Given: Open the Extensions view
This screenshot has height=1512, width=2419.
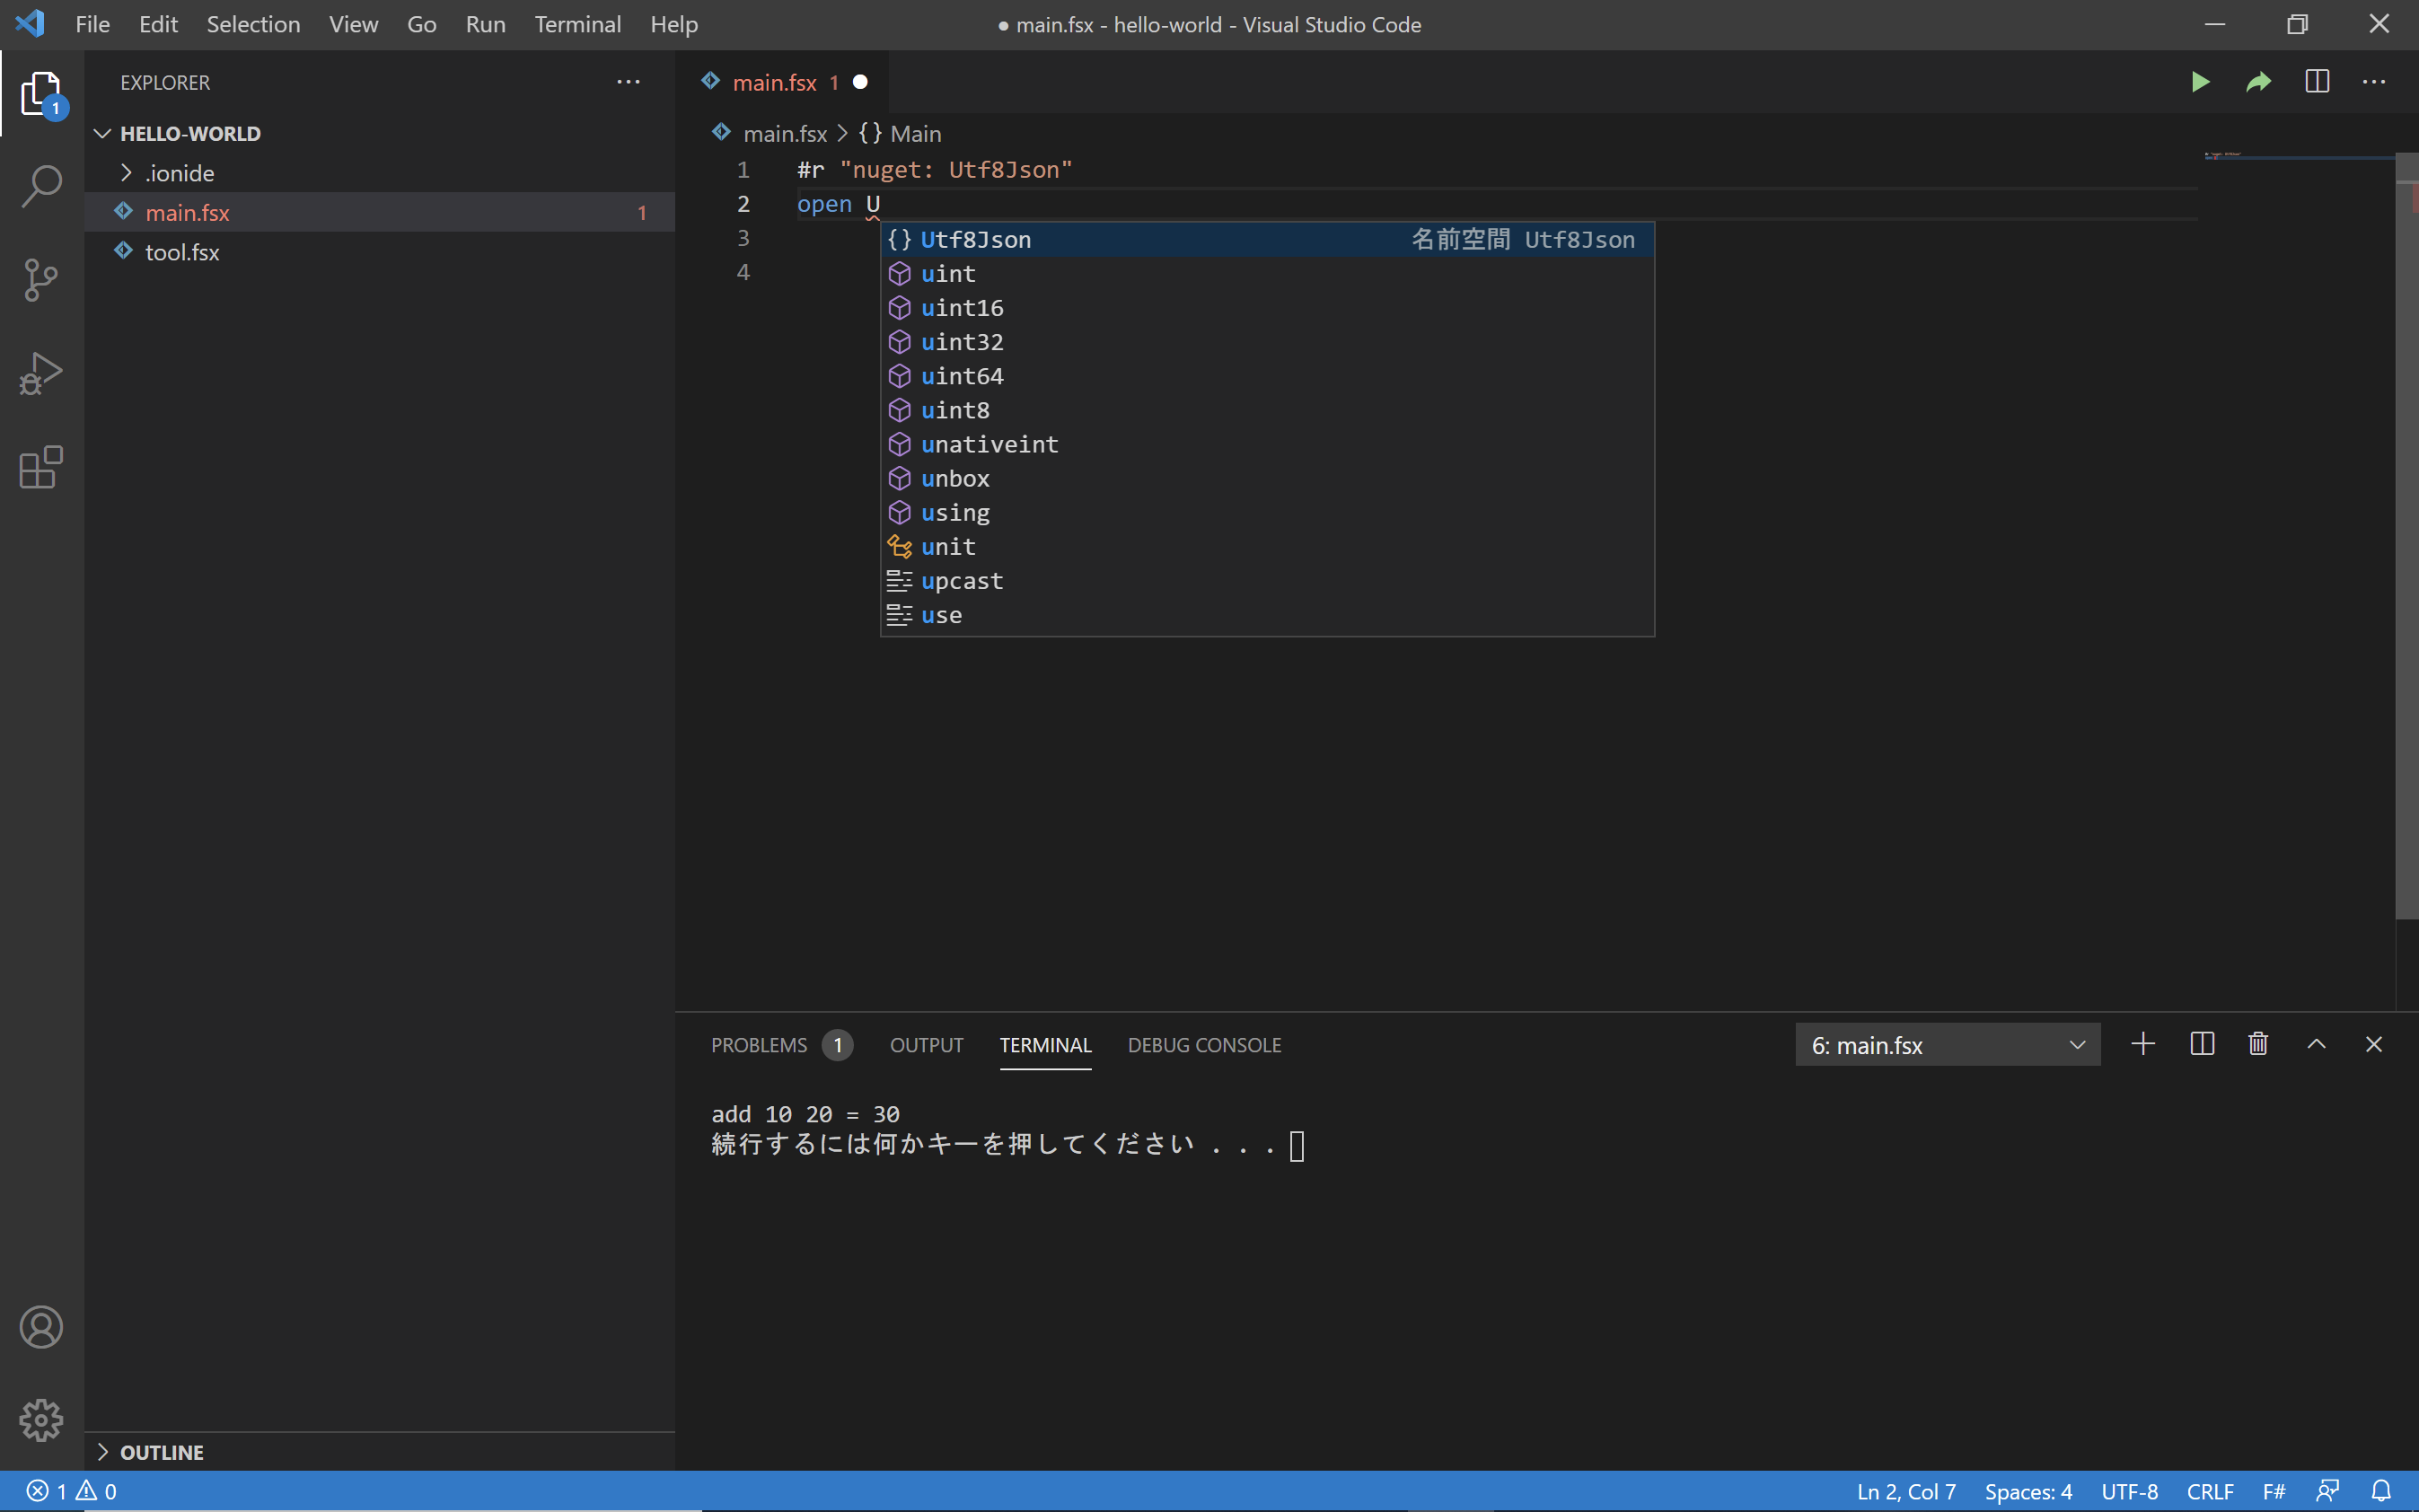Looking at the screenshot, I should pyautogui.click(x=41, y=467).
